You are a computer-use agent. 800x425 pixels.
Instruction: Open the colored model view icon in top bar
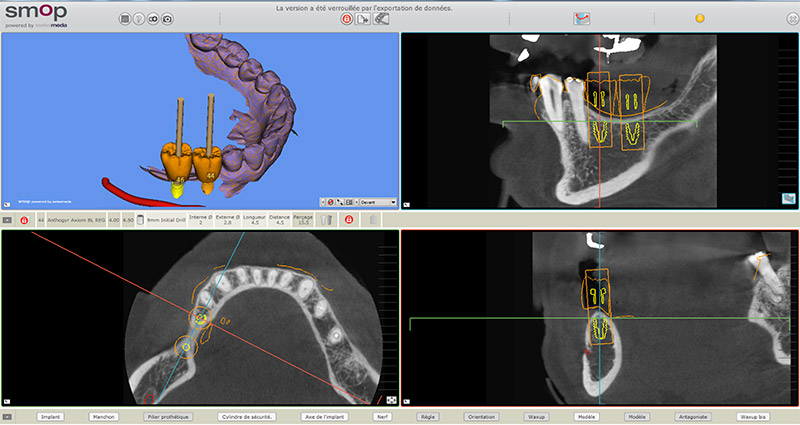coord(581,18)
